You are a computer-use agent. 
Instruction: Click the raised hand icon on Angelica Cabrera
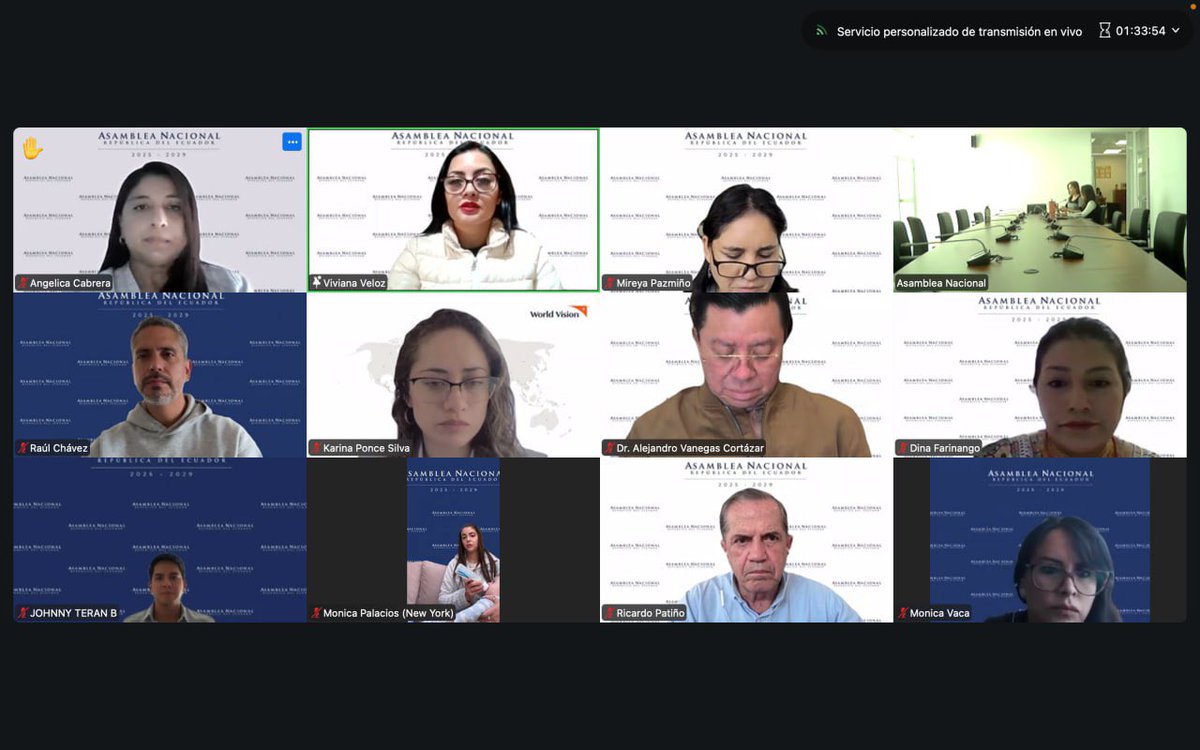(32, 148)
